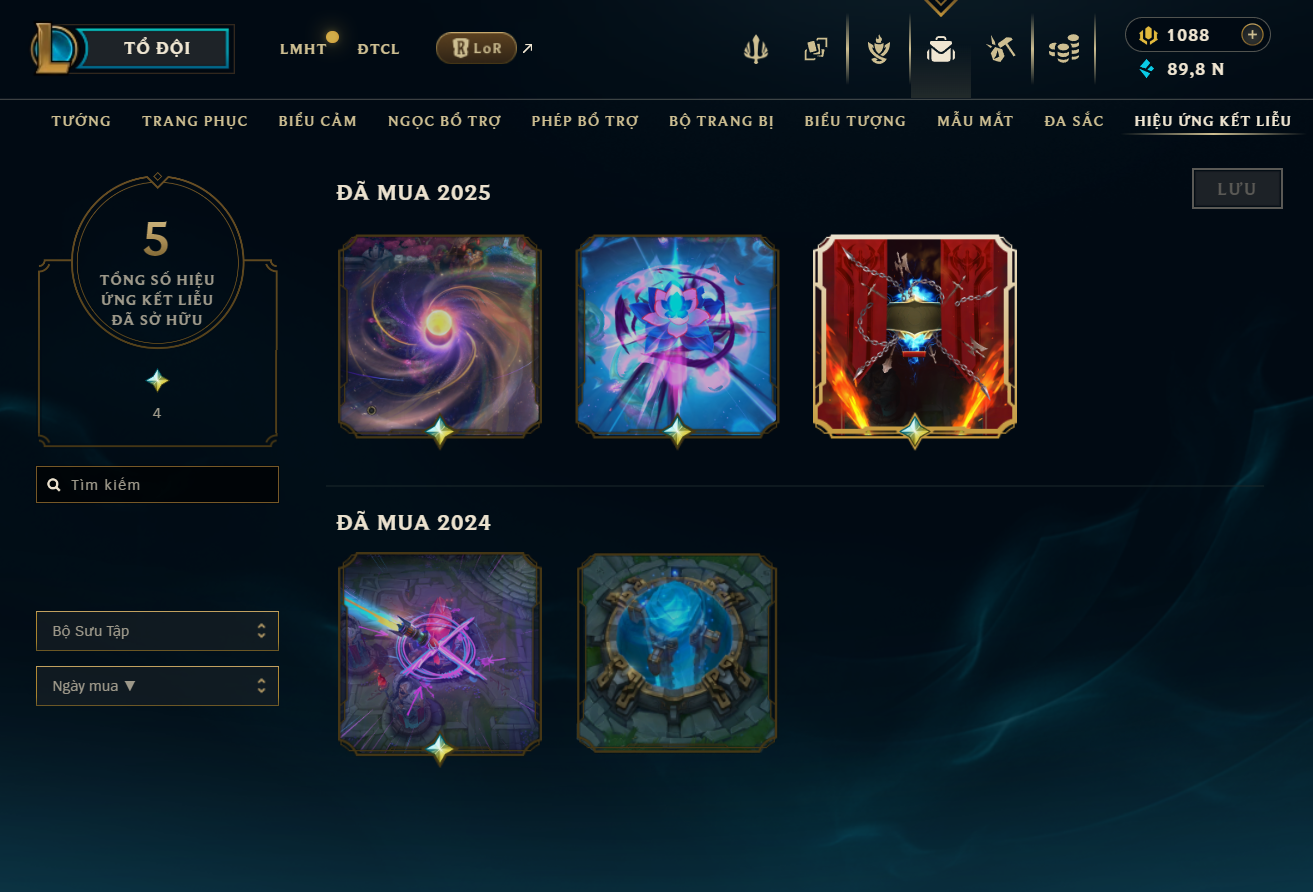Screen dimensions: 1313x892
Task: Expand the Bộ Sưu Tập dropdown
Action: coord(157,631)
